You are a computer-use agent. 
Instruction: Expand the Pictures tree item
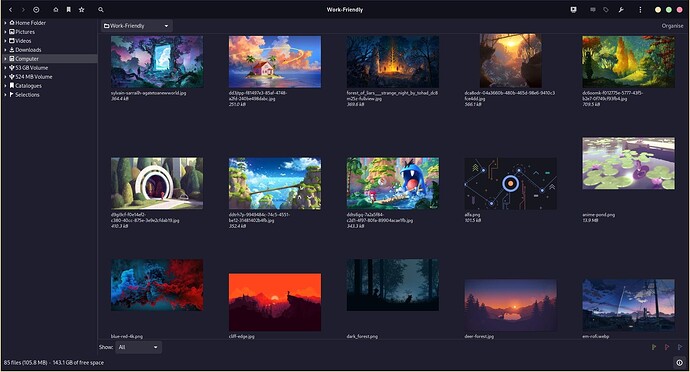(x=5, y=32)
